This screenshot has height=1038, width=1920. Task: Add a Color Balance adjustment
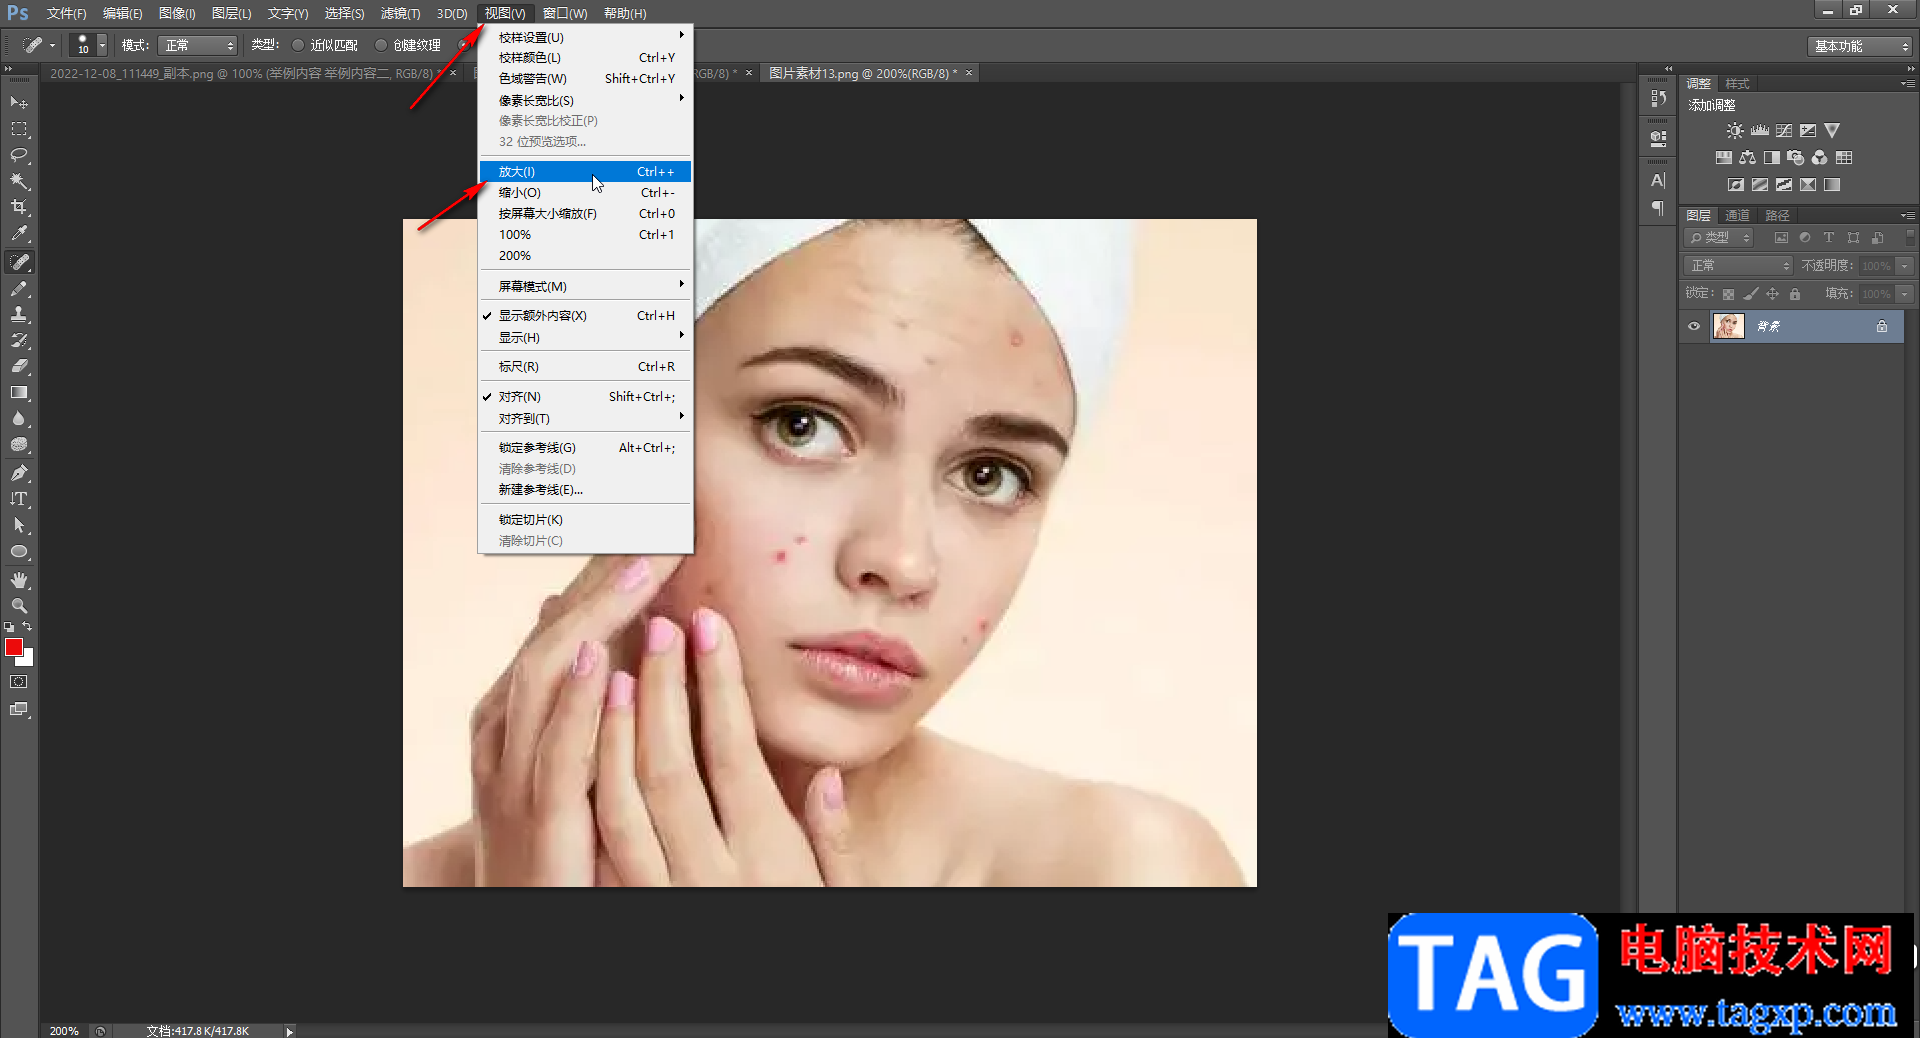click(1747, 158)
